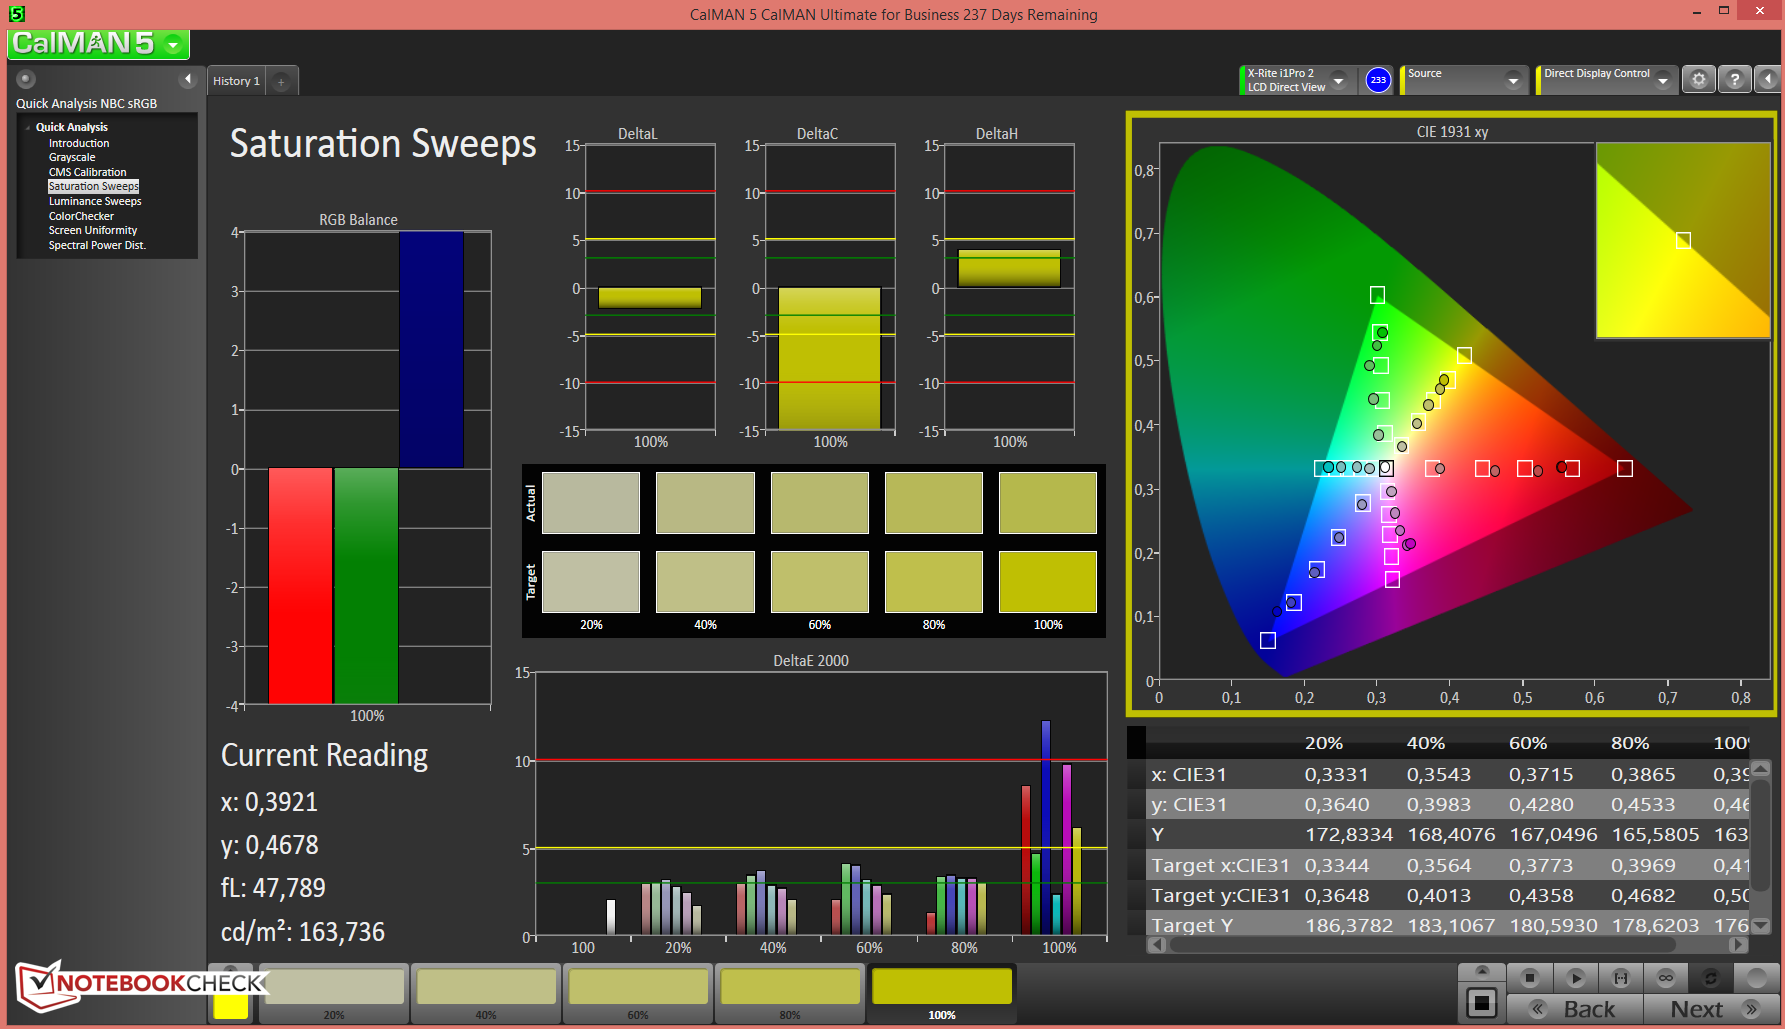The image size is (1785, 1029).
Task: Open the Direct Display Control dropdown
Action: (x=1662, y=80)
